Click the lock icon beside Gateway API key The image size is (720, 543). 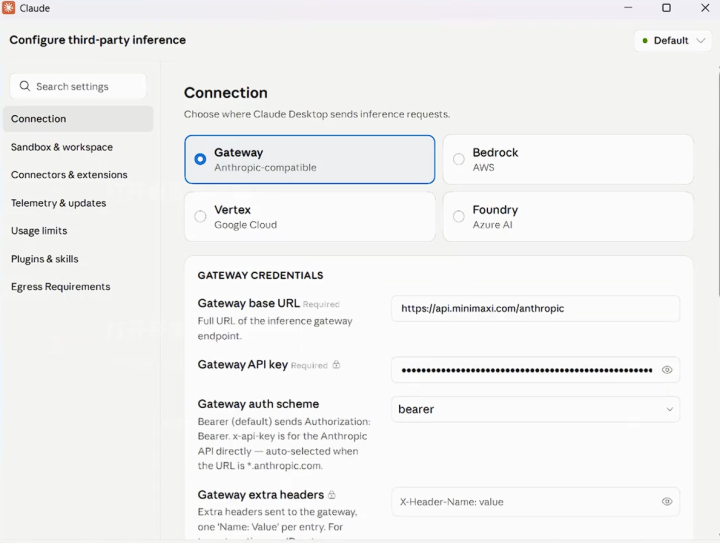pos(337,365)
